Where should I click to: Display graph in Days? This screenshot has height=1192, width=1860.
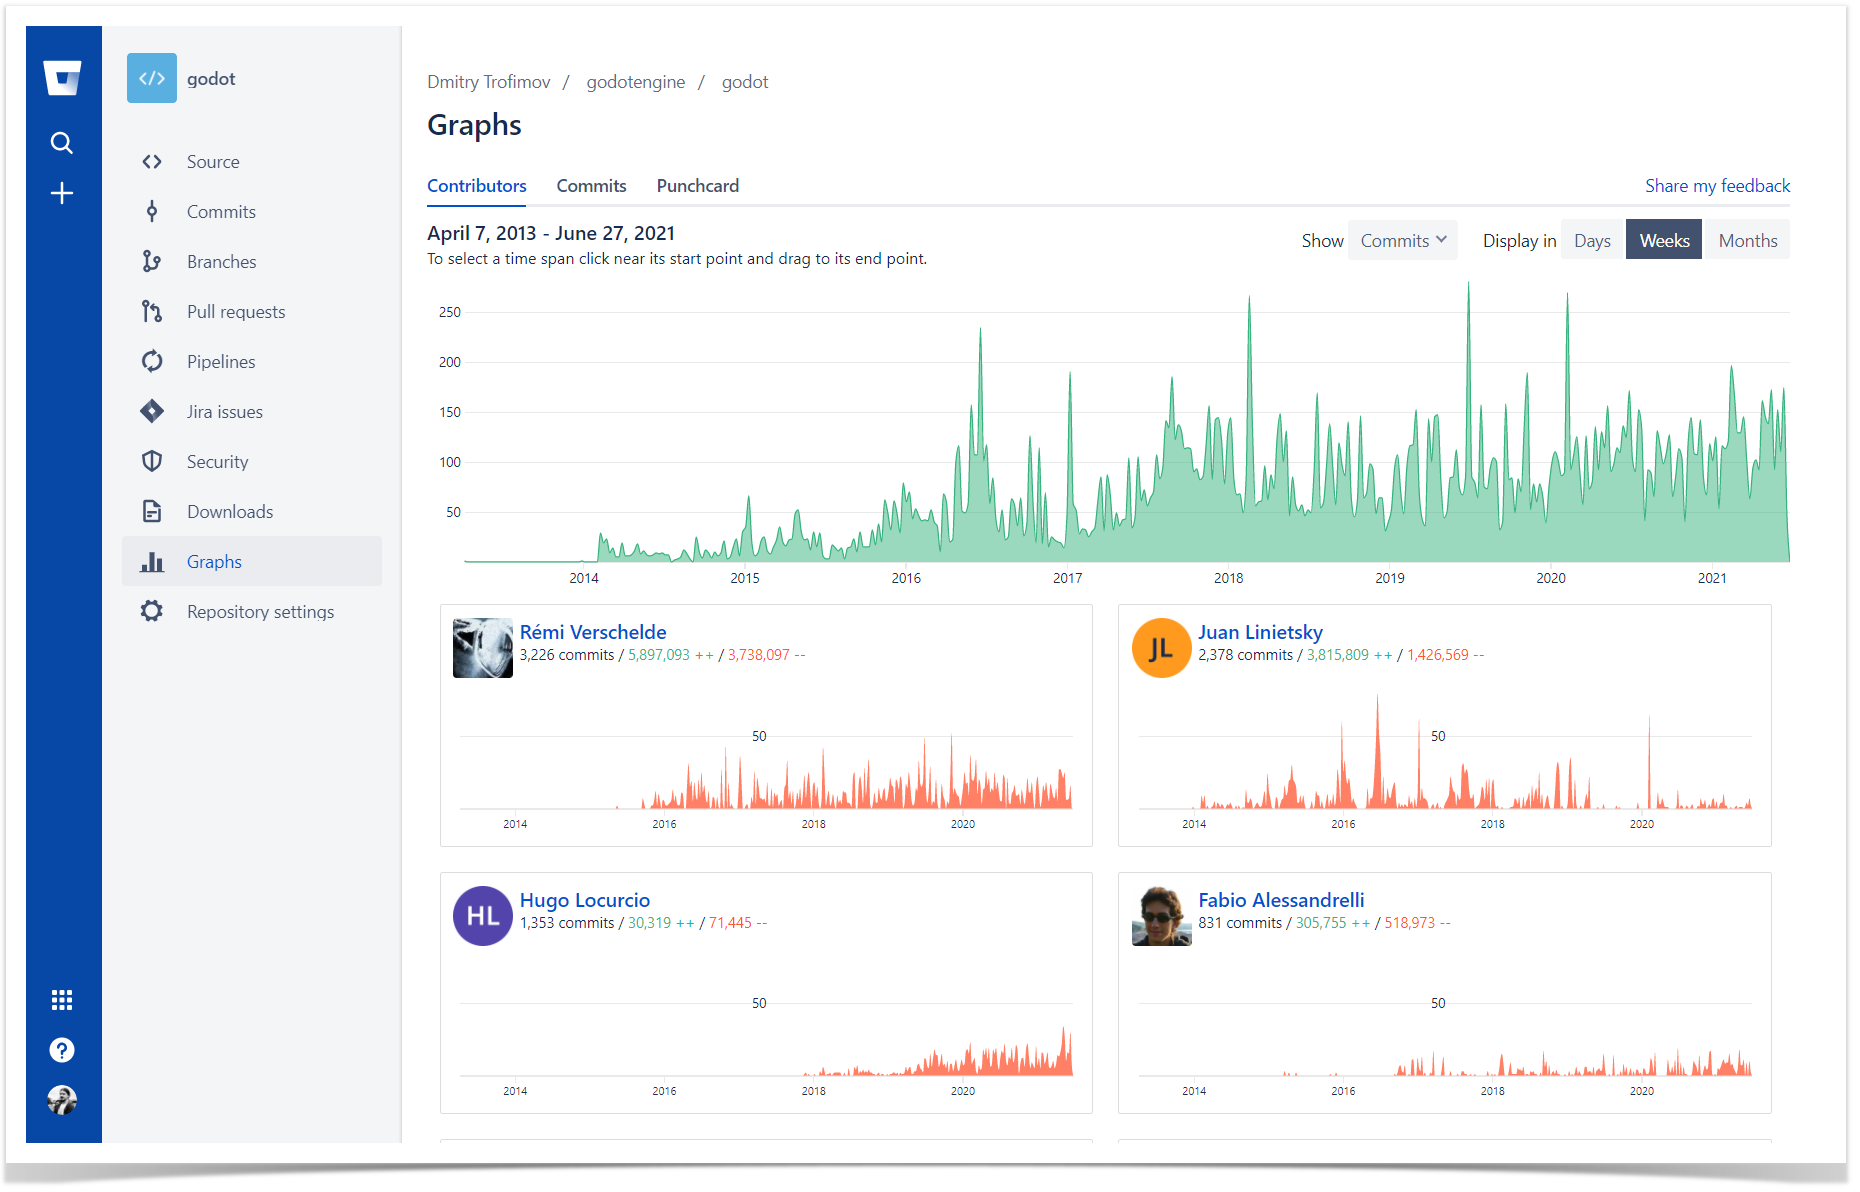point(1592,240)
